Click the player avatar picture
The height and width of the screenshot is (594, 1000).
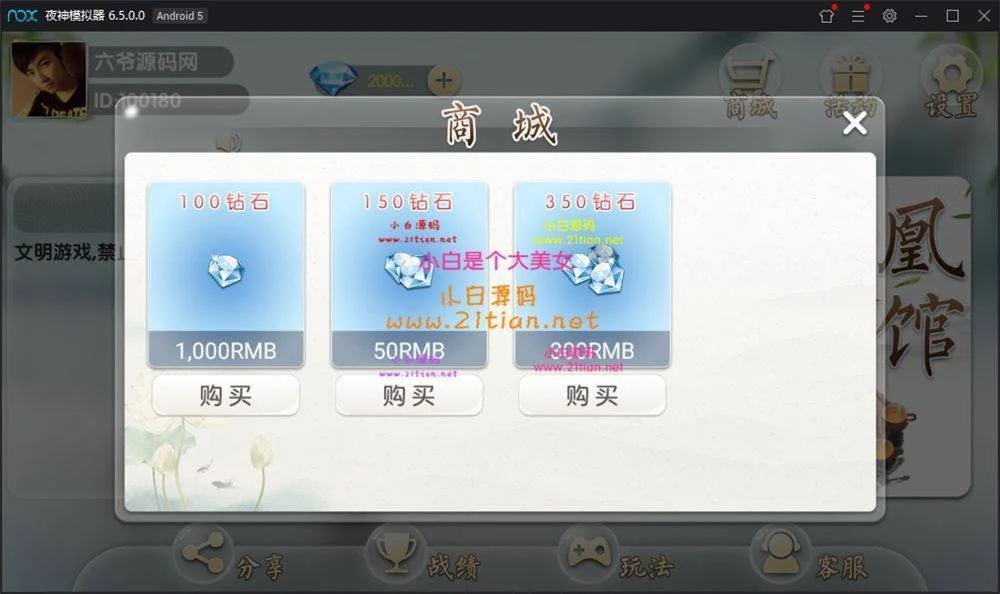click(x=48, y=80)
